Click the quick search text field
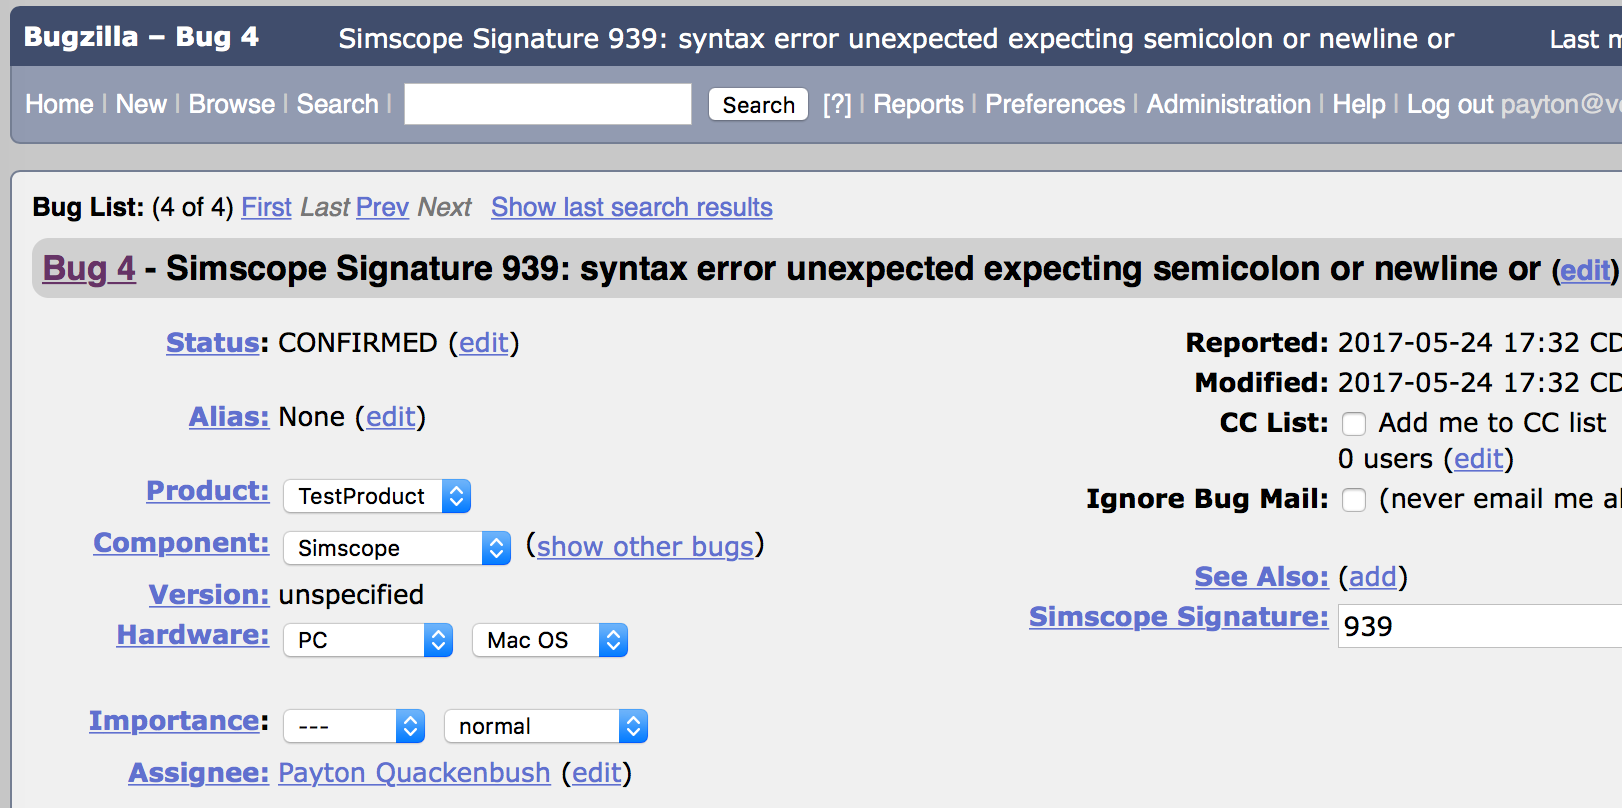Screen dimensions: 1622x808 (547, 104)
